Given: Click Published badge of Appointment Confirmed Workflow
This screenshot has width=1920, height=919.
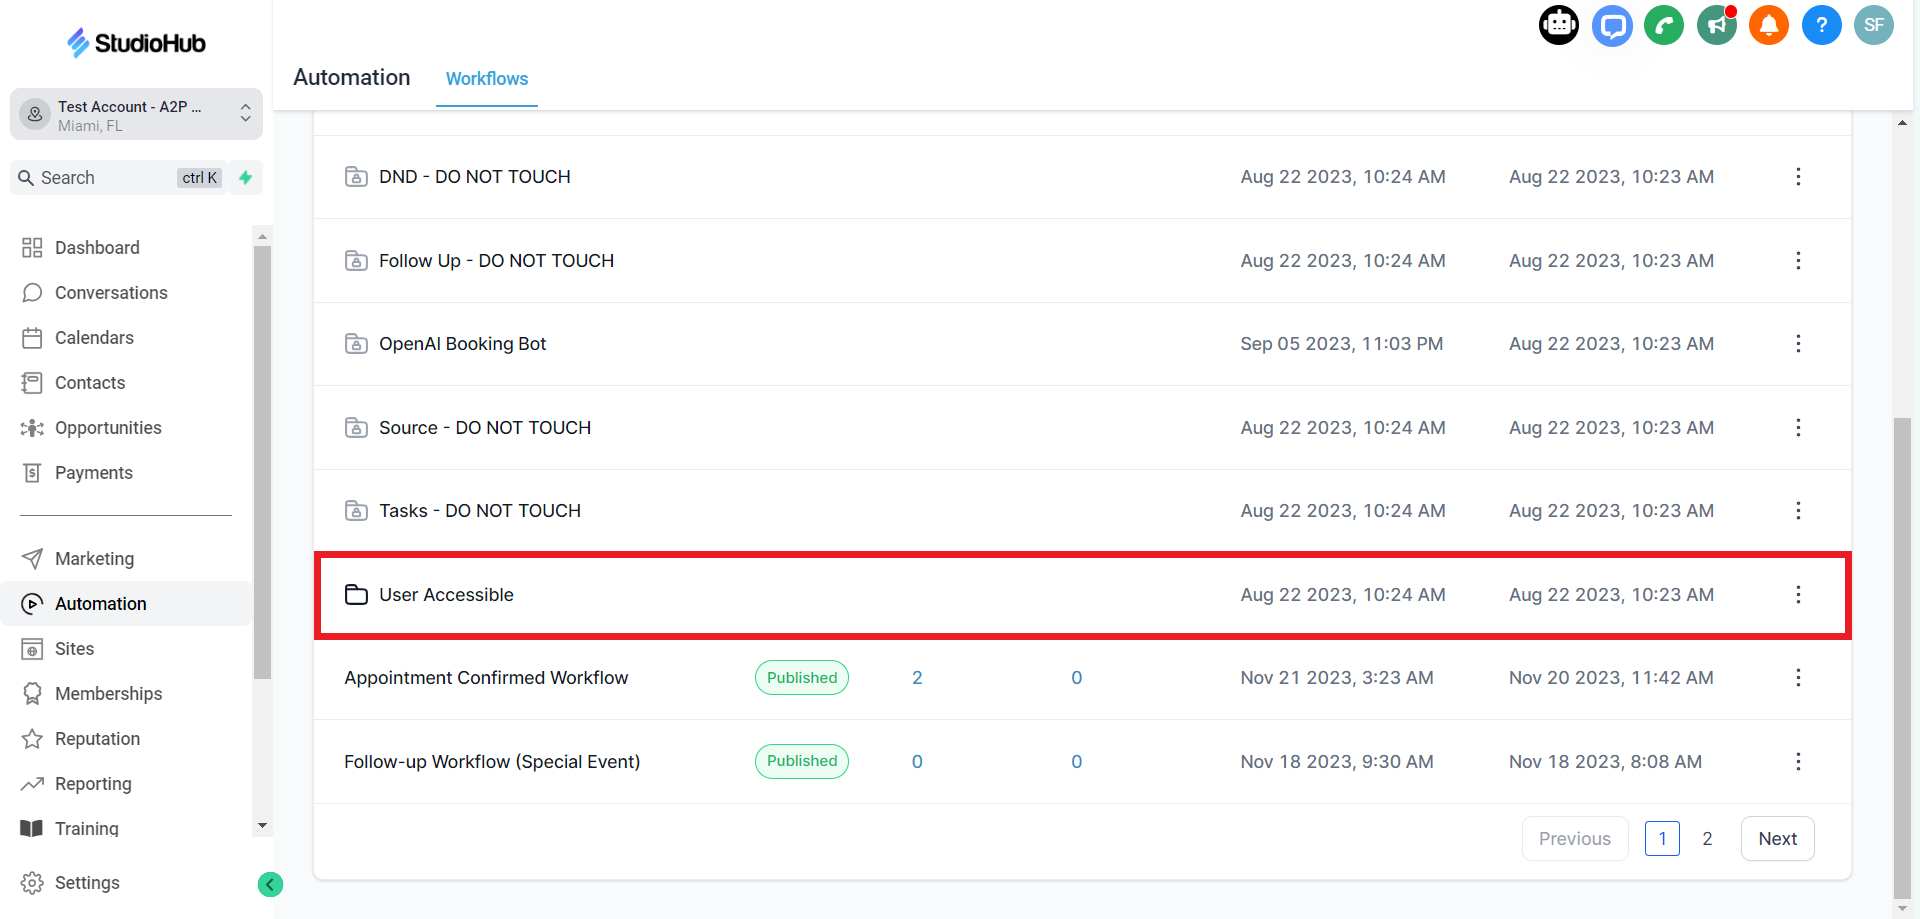Looking at the screenshot, I should 802,677.
